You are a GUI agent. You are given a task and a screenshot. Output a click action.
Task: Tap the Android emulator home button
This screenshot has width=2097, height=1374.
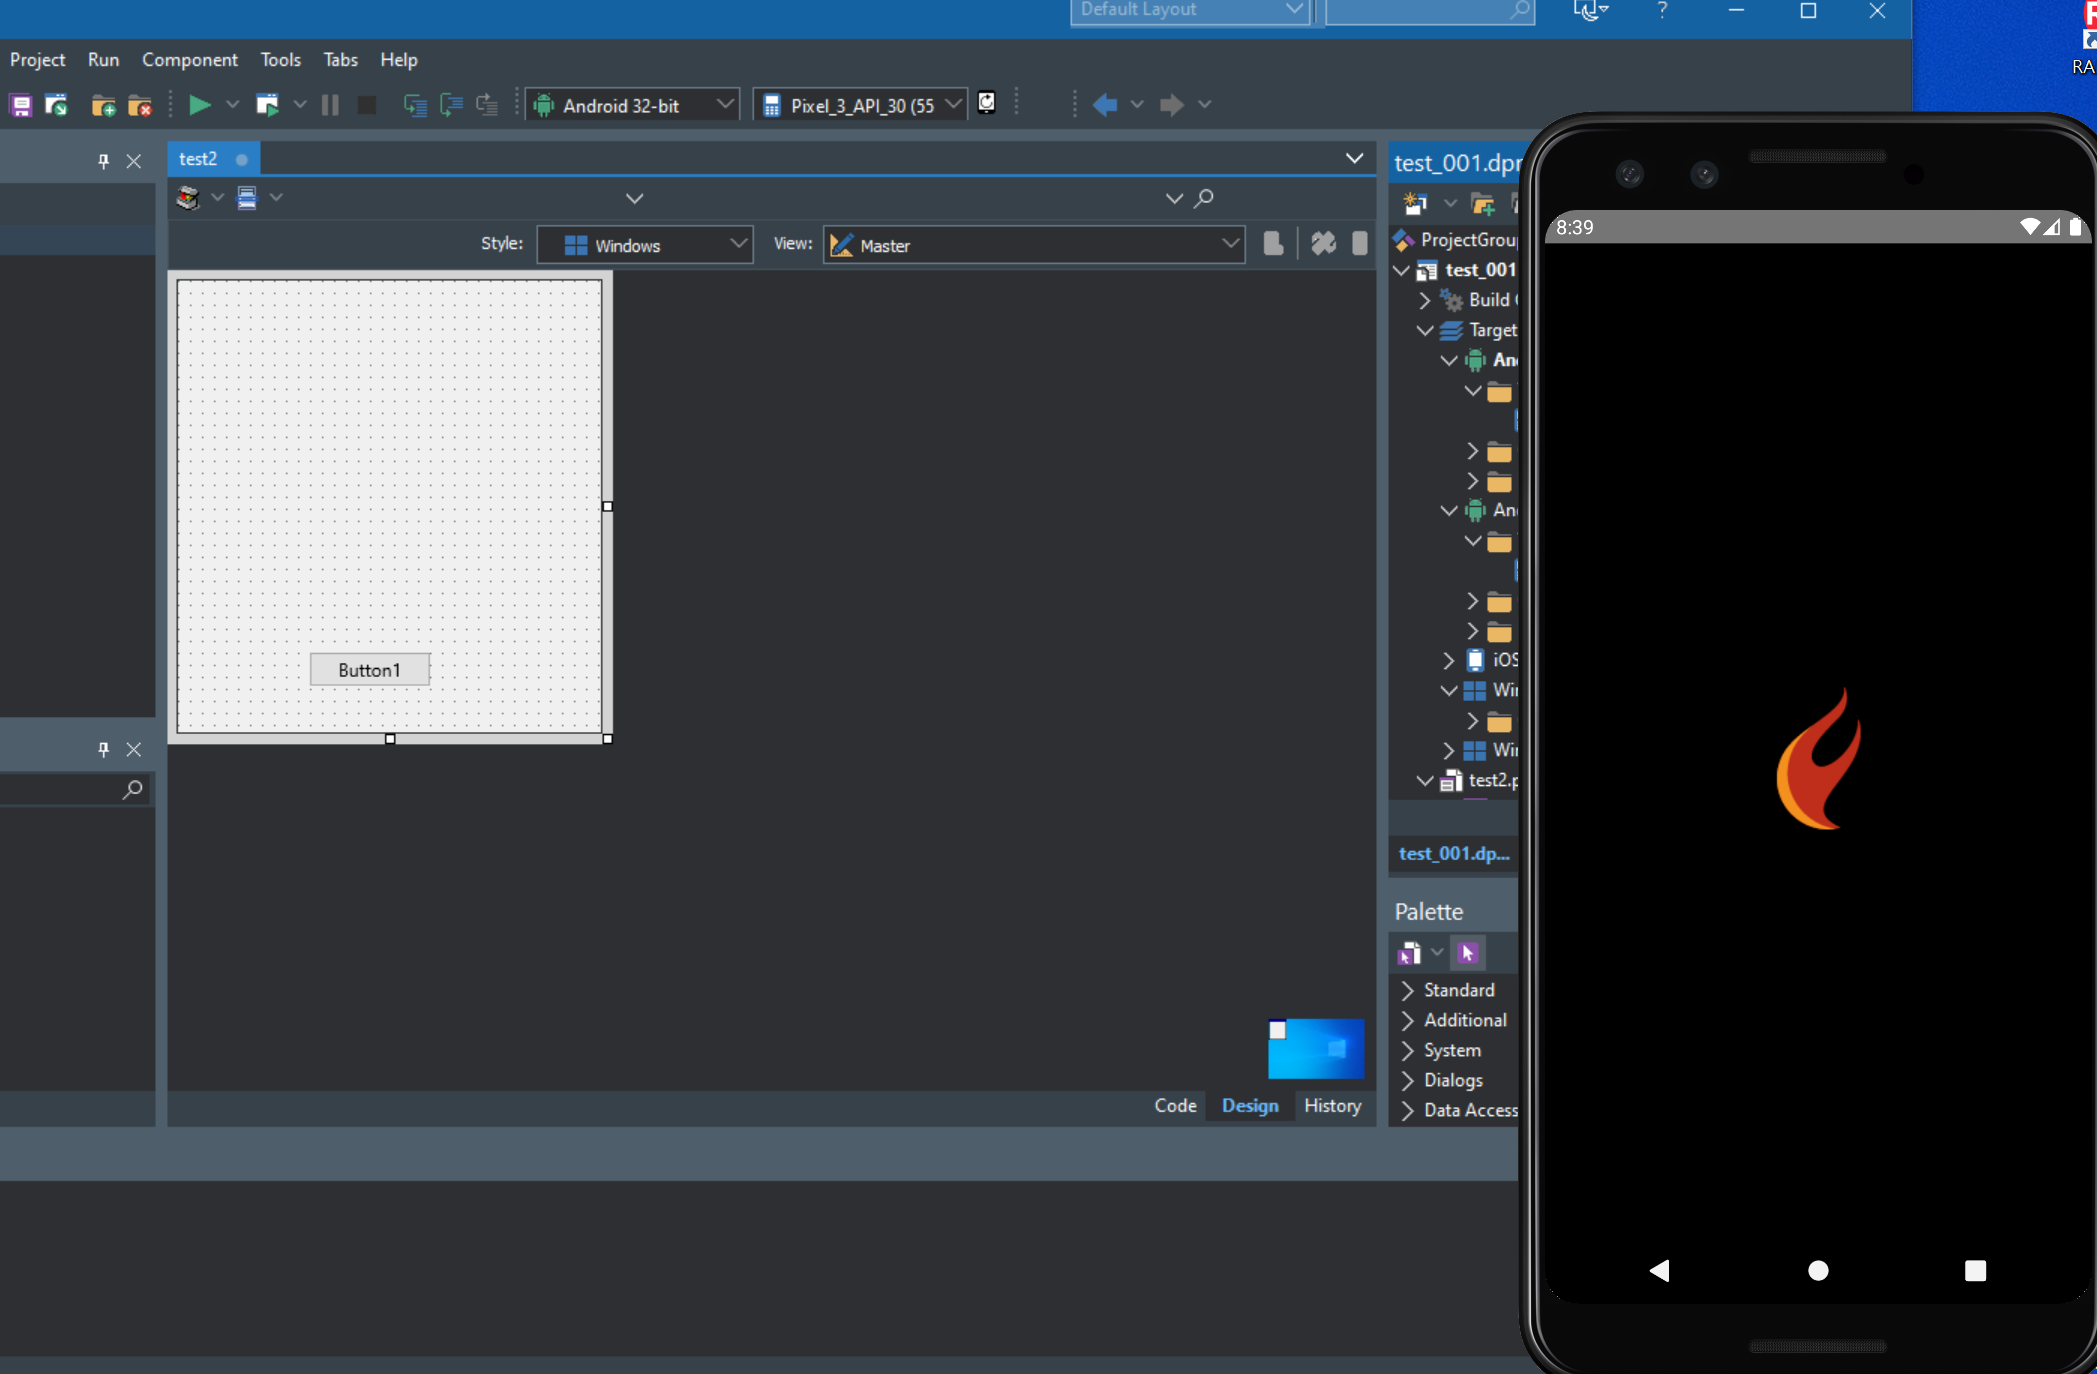click(x=1818, y=1270)
